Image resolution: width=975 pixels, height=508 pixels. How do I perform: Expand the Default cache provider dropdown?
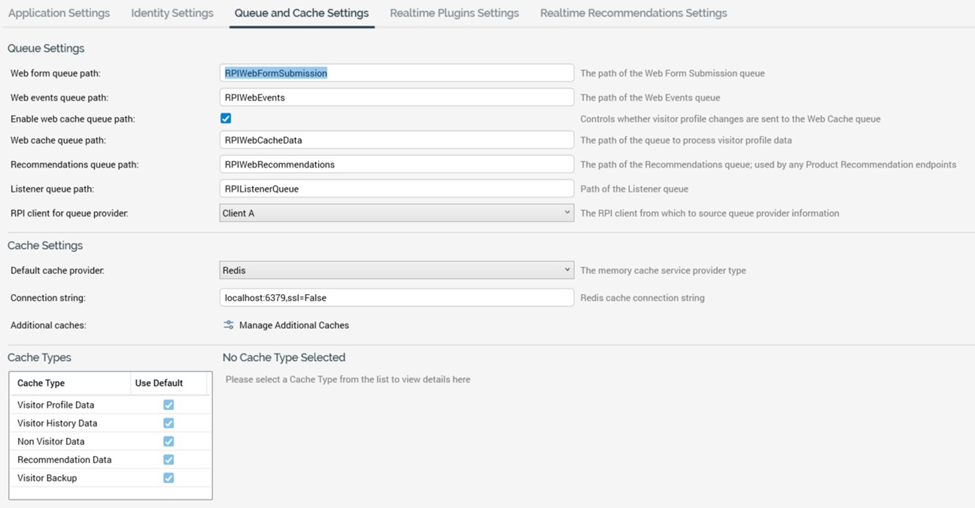[x=396, y=270]
